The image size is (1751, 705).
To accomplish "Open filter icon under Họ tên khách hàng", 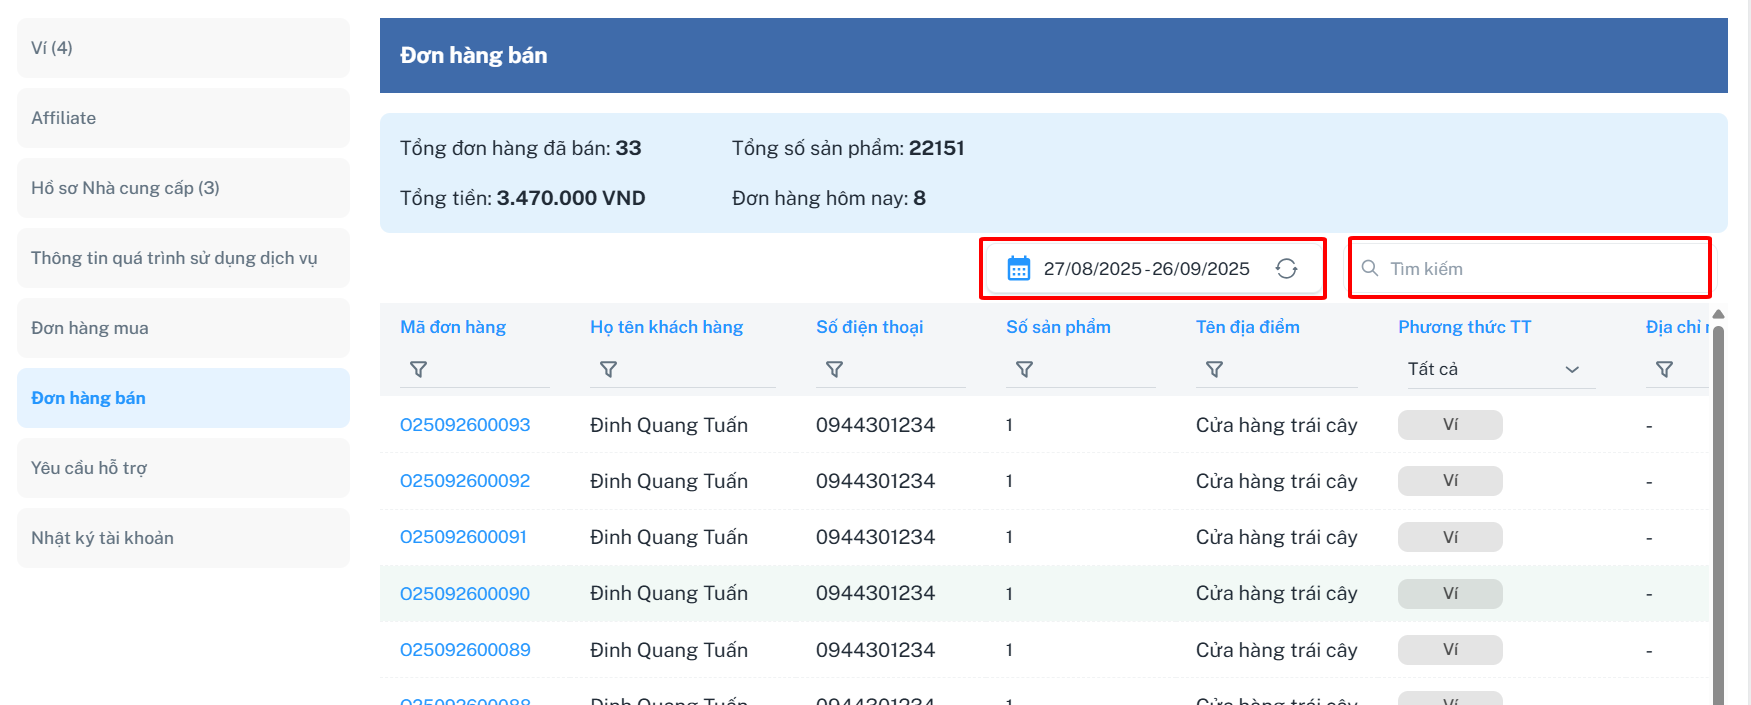I will pyautogui.click(x=608, y=370).
